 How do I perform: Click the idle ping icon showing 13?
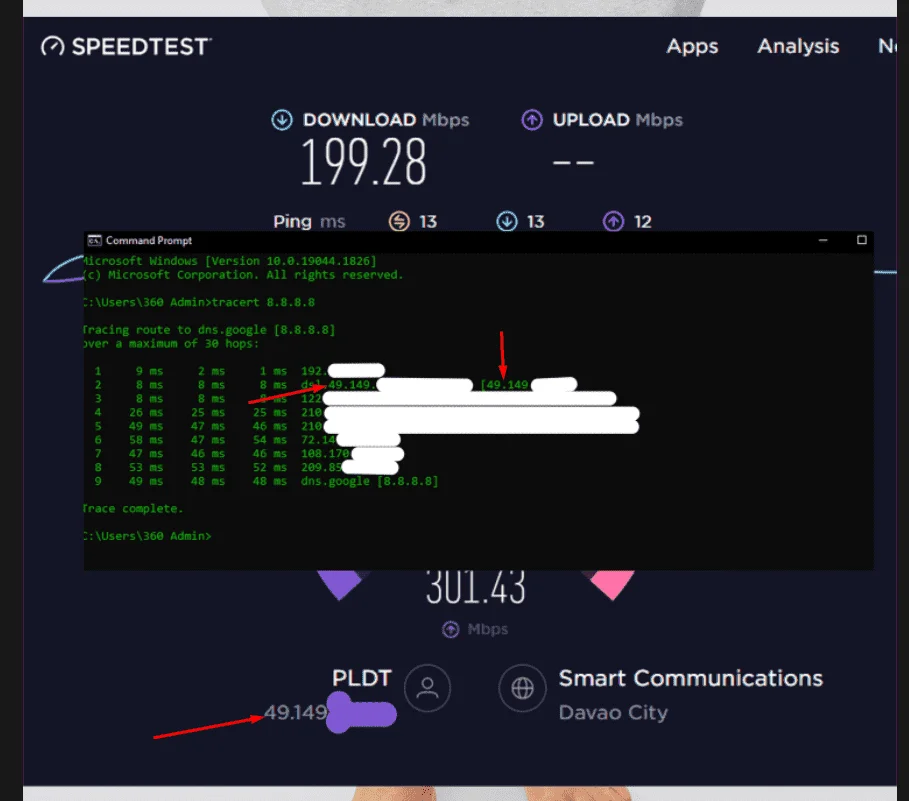(399, 221)
